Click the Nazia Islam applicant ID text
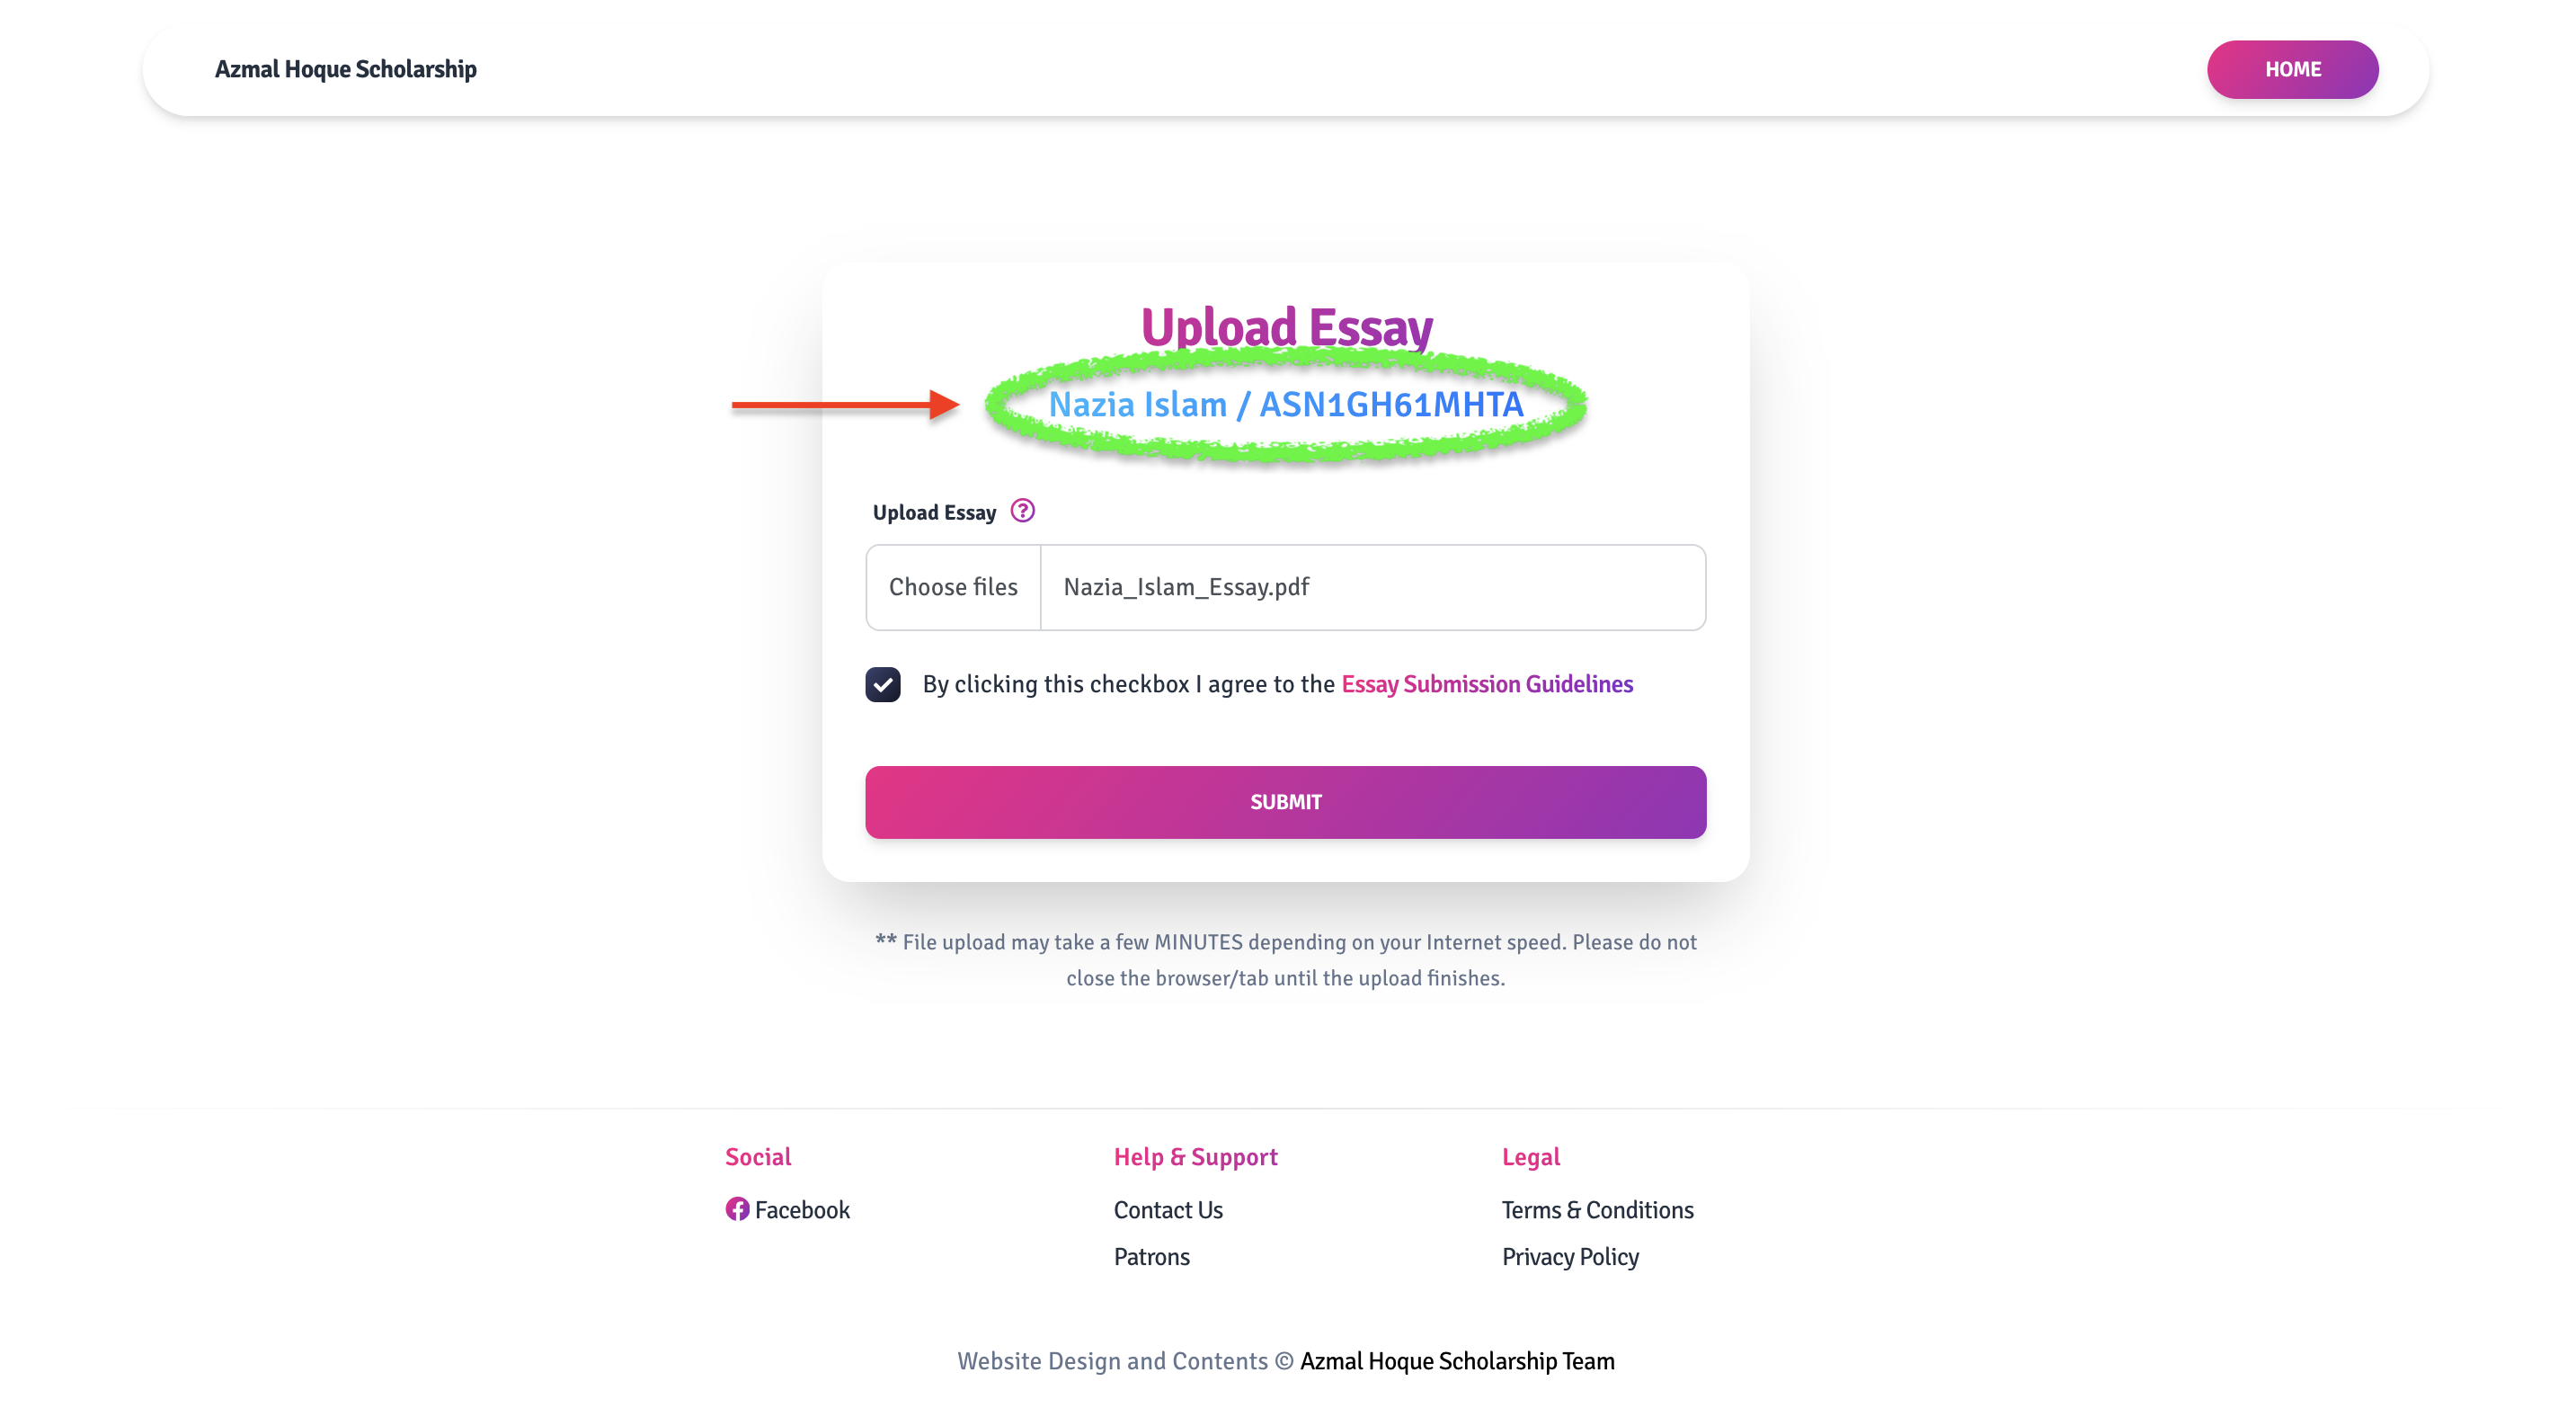The height and width of the screenshot is (1417, 2576). [x=1285, y=405]
